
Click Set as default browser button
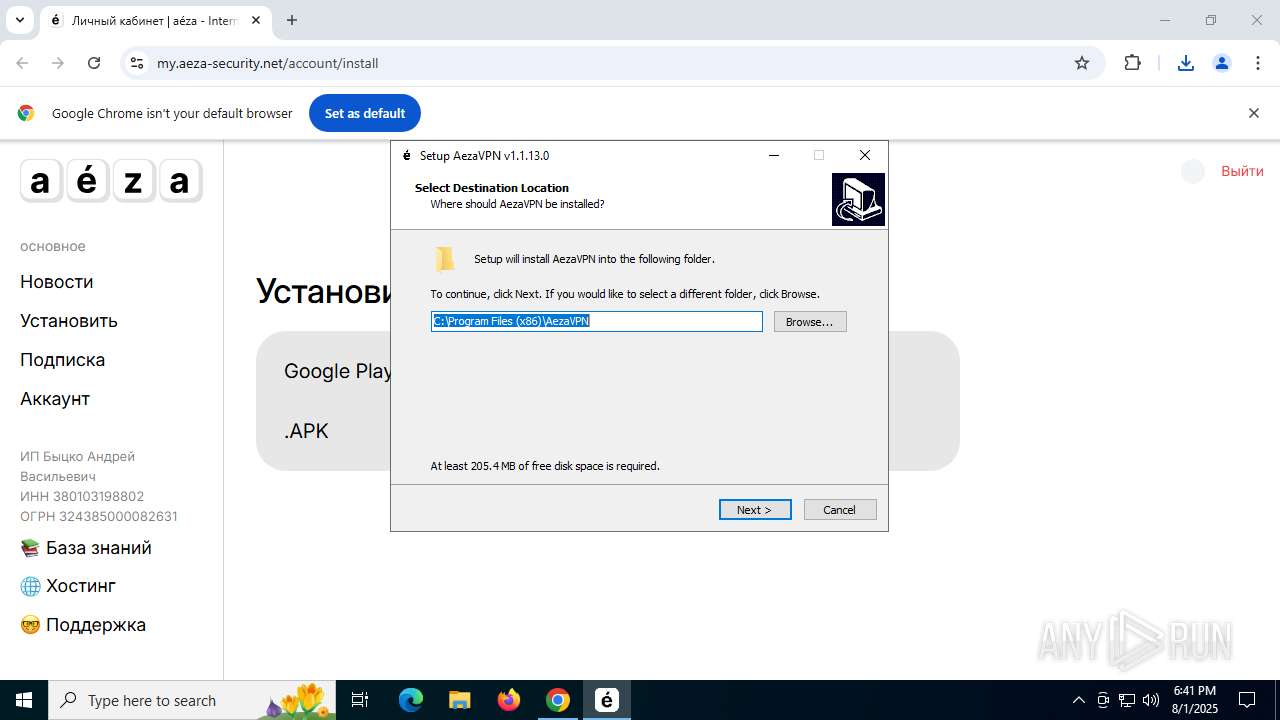(365, 113)
